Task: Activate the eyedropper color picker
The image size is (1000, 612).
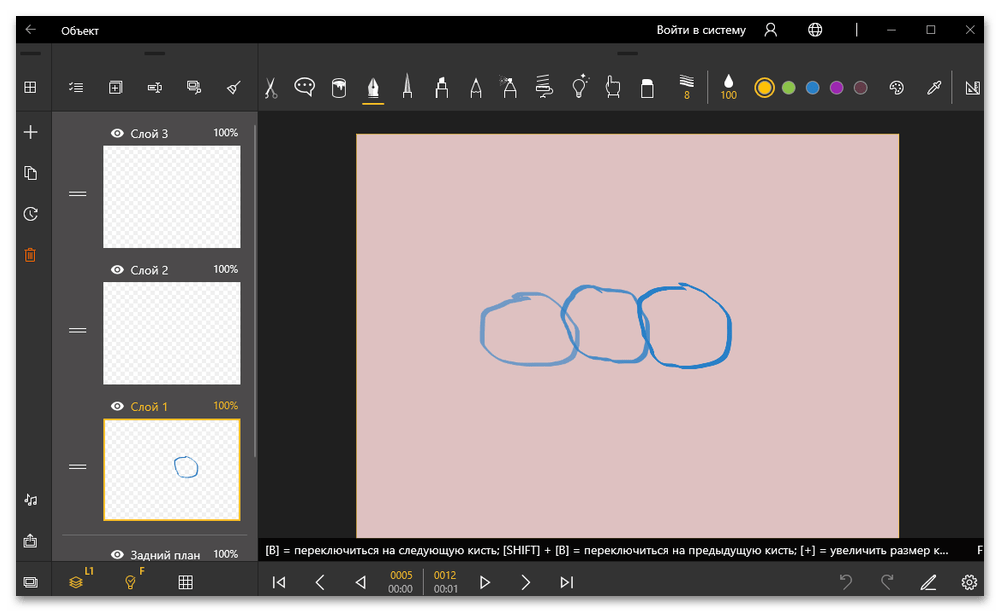Action: click(933, 88)
